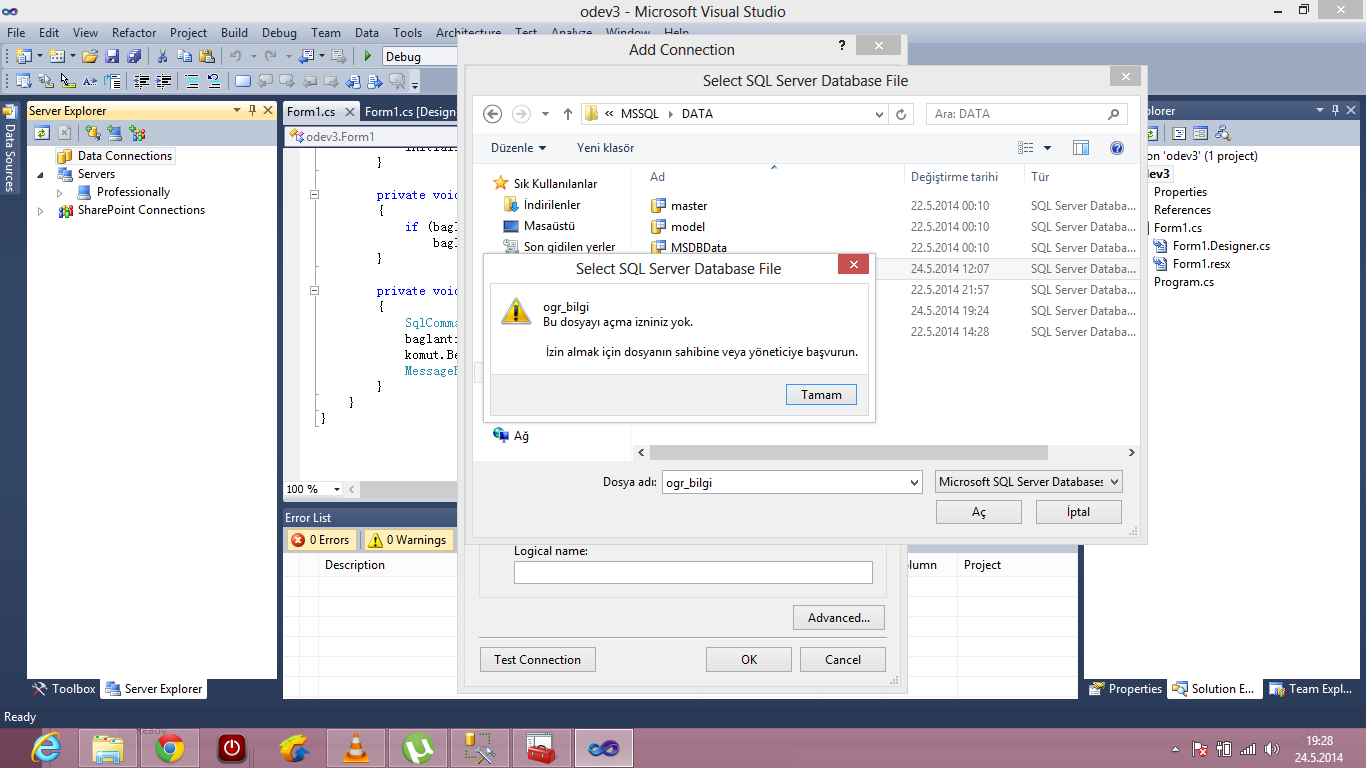Switch to the Toolbox tab at the bottom
Image resolution: width=1366 pixels, height=768 pixels.
pyautogui.click(x=63, y=689)
